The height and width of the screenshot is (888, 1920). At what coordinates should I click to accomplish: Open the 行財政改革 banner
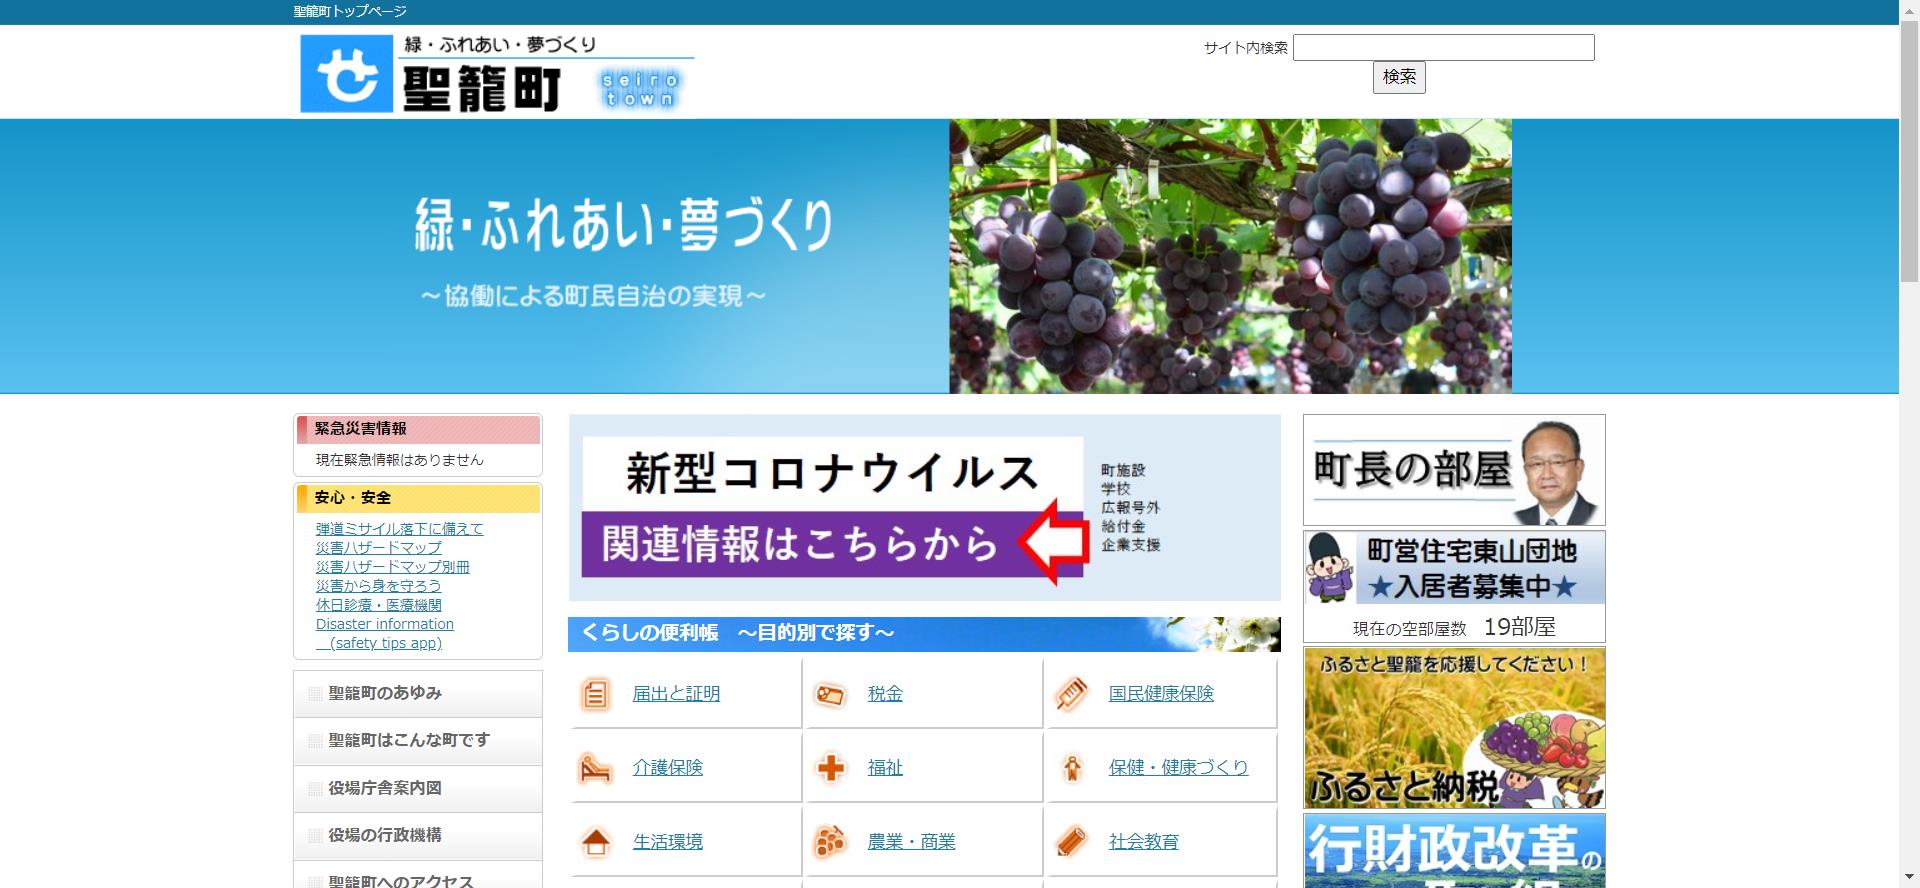1454,851
